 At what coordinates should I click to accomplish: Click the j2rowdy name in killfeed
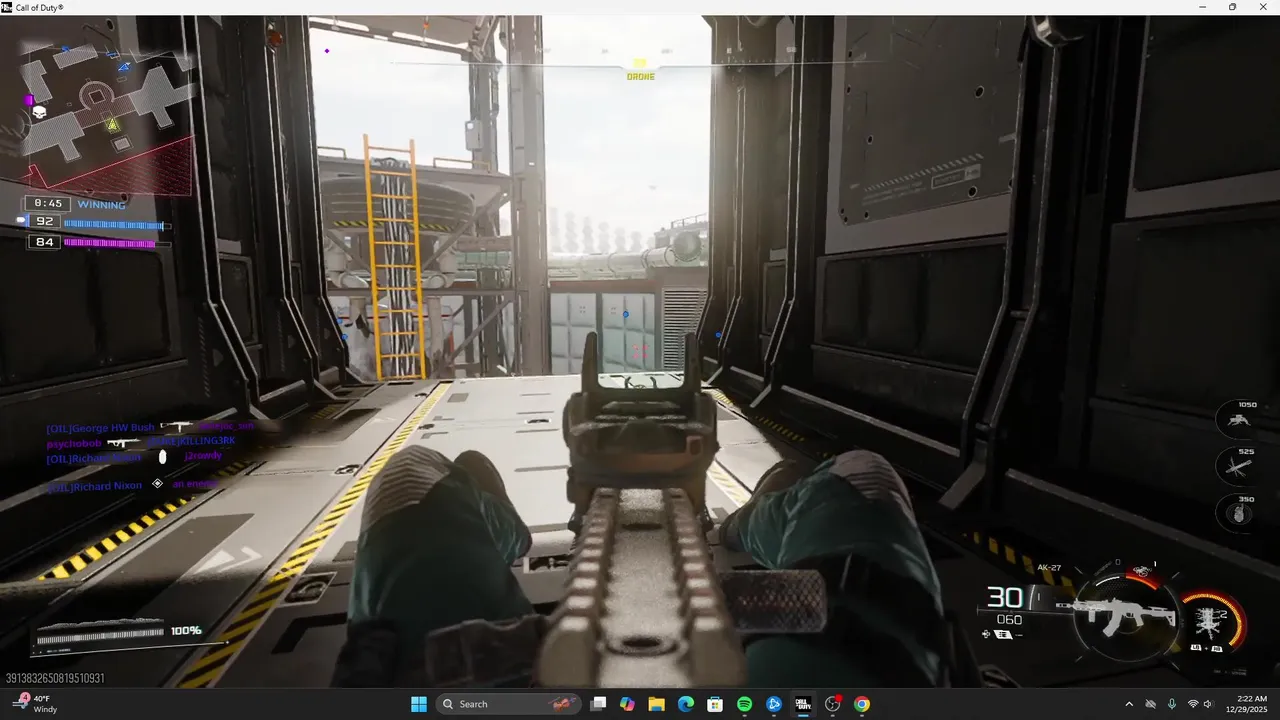[x=203, y=456]
